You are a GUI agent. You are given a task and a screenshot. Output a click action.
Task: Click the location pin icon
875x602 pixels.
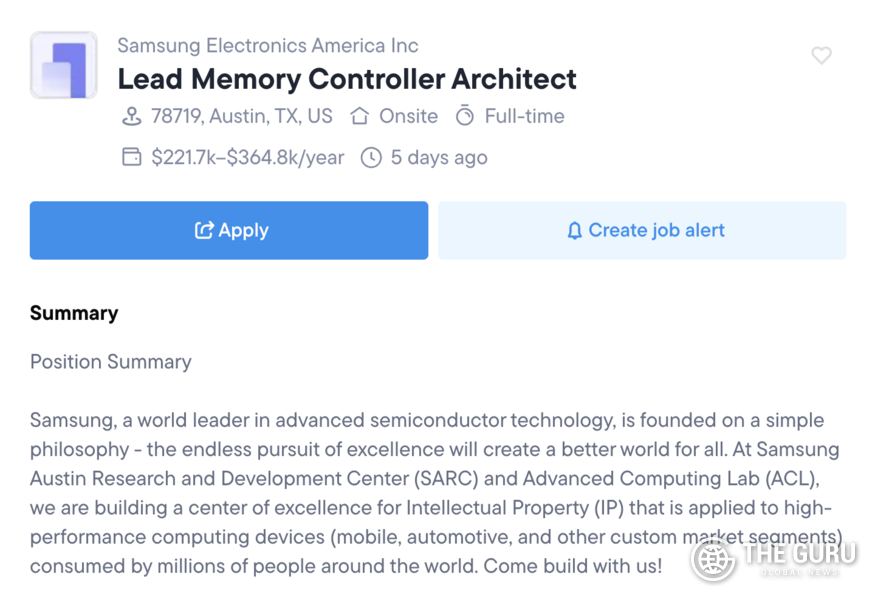[x=131, y=116]
